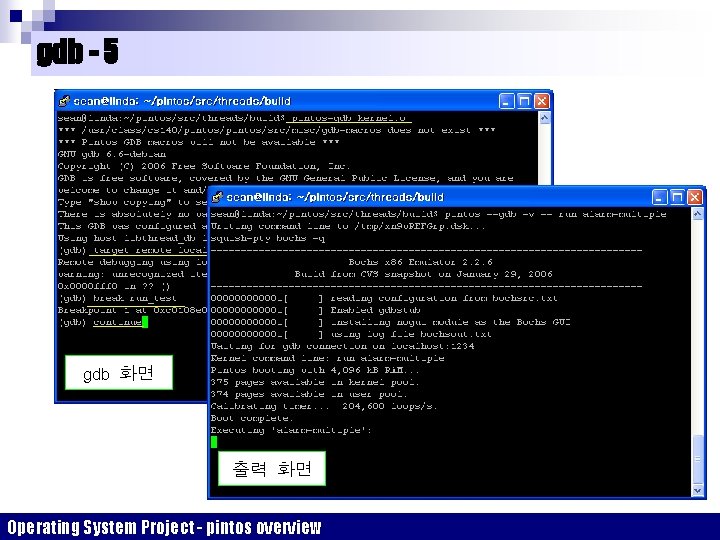Click the output window scrollbar thumb

click(x=698, y=458)
